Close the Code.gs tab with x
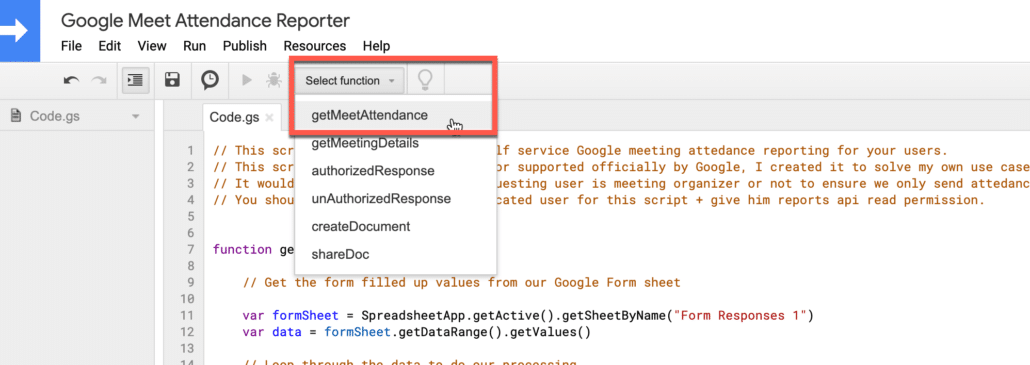The image size is (1030, 365). point(269,118)
